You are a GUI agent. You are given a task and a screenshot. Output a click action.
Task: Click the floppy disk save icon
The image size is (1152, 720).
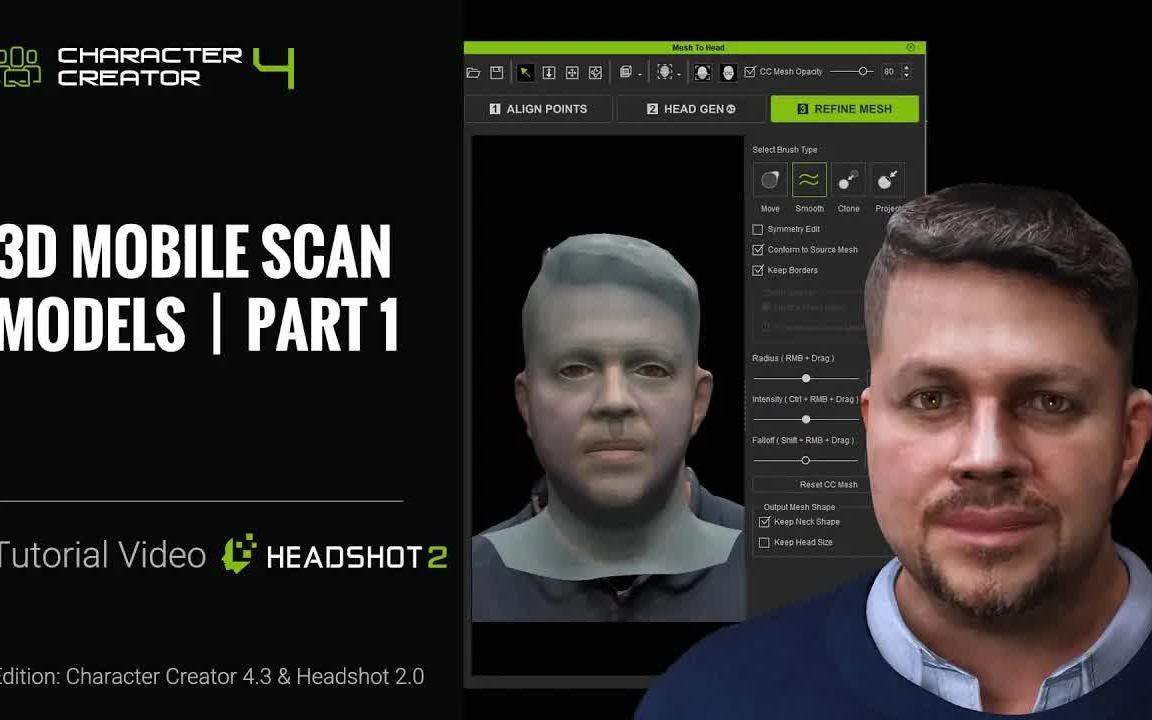(497, 72)
